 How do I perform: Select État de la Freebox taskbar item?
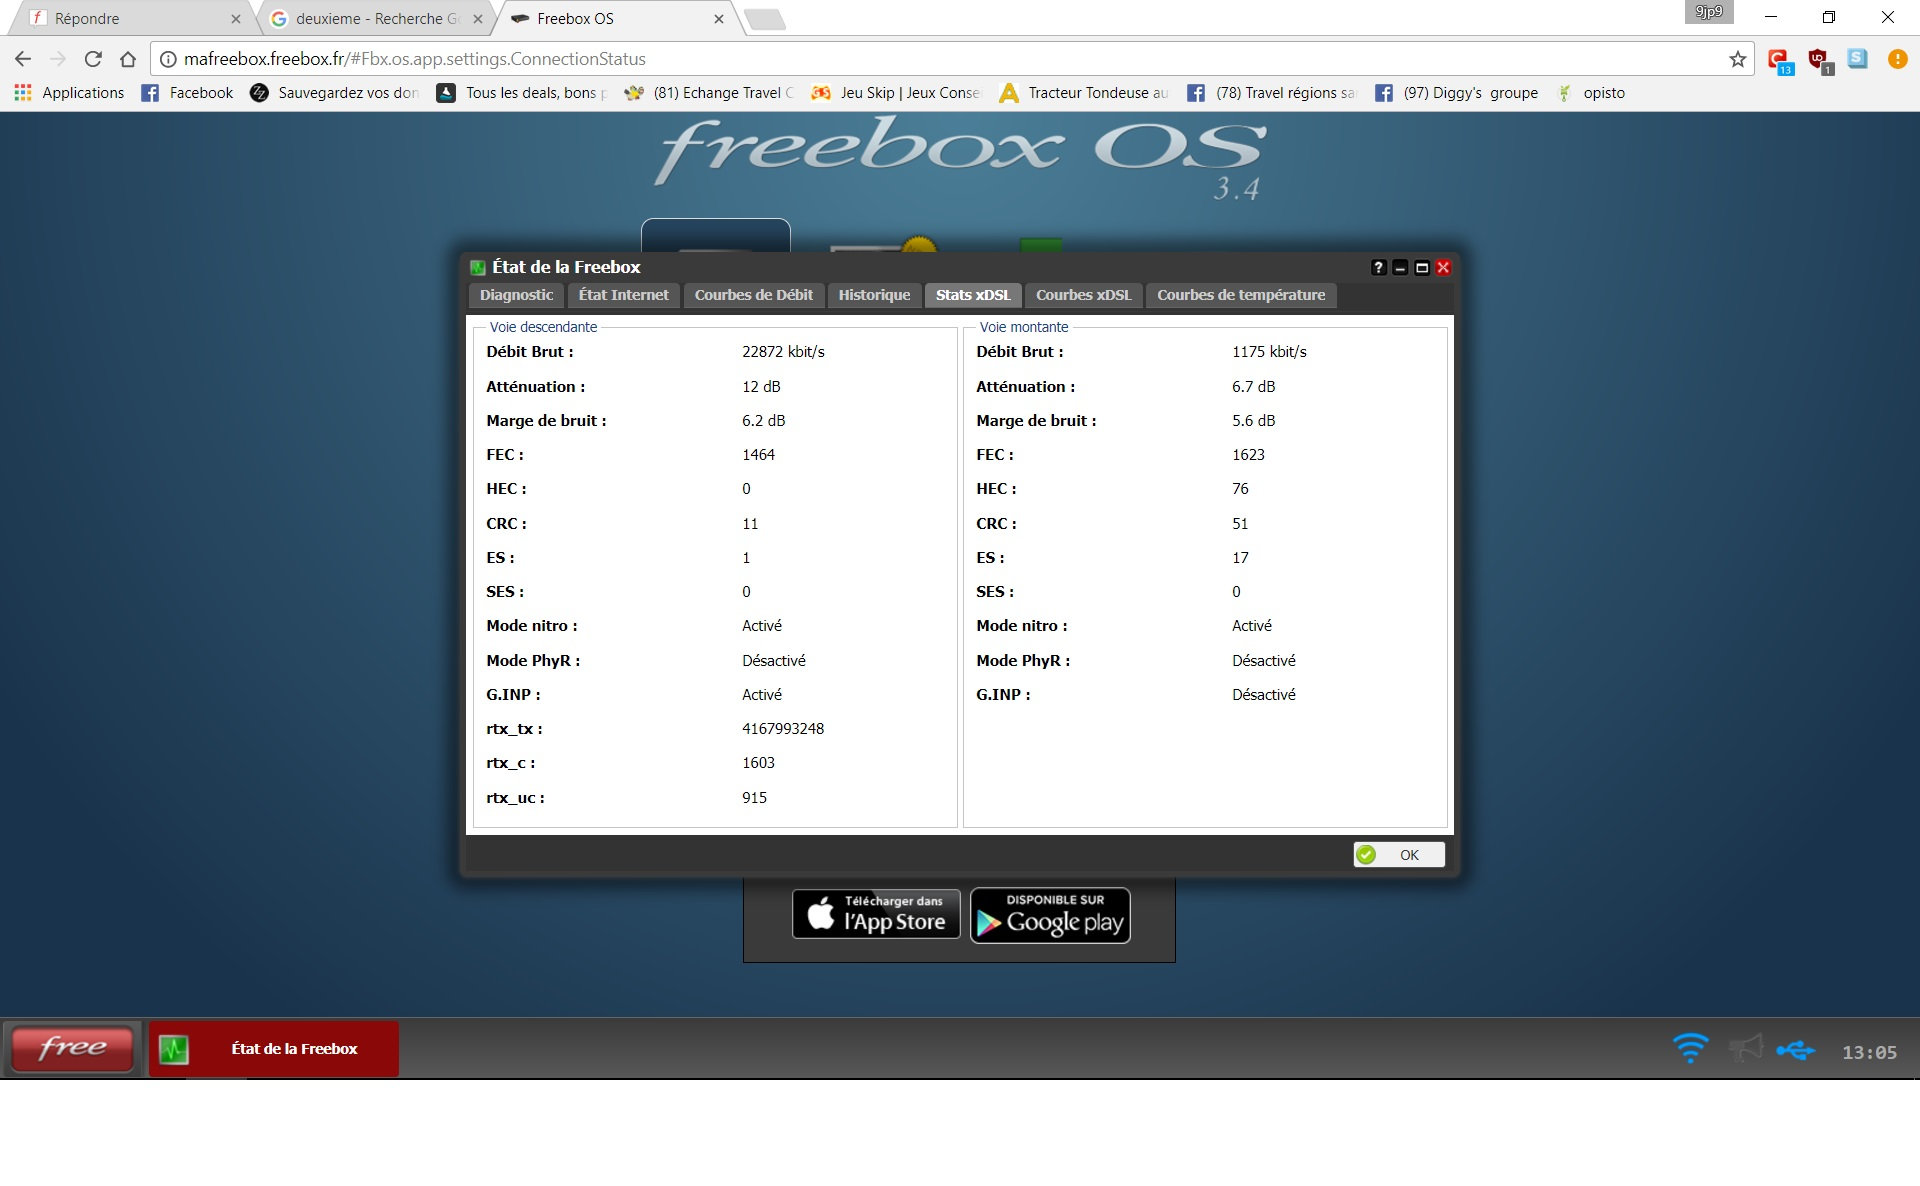274,1048
